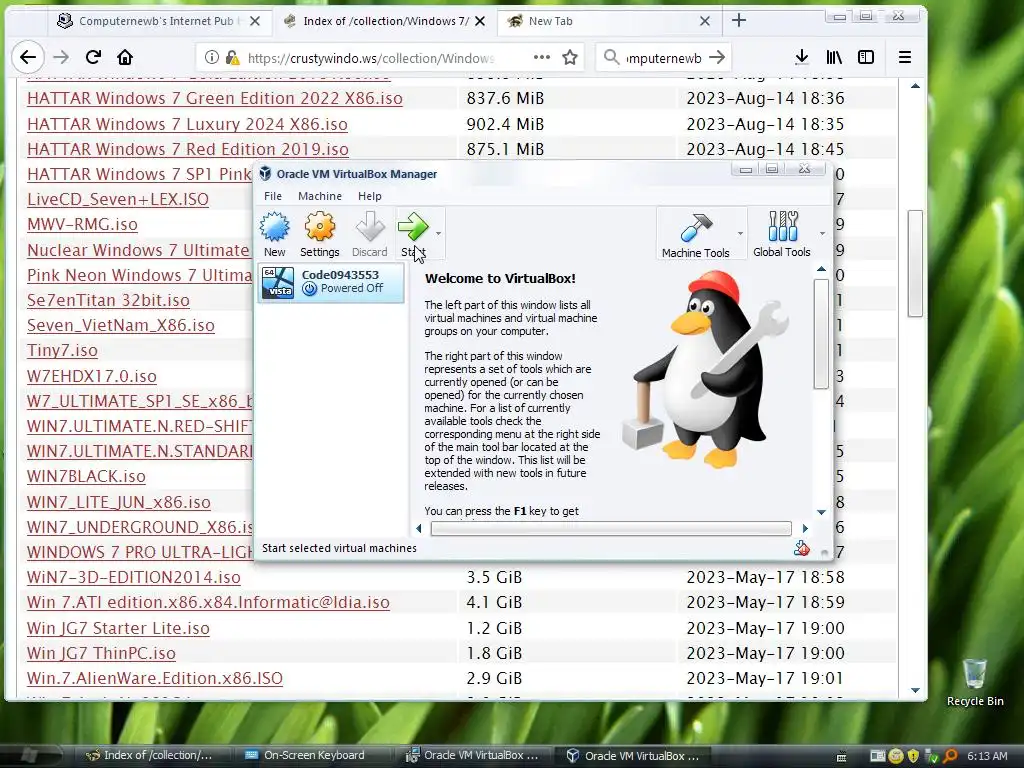Go forward in Firefox
Image resolution: width=1024 pixels, height=768 pixels.
pos(61,57)
